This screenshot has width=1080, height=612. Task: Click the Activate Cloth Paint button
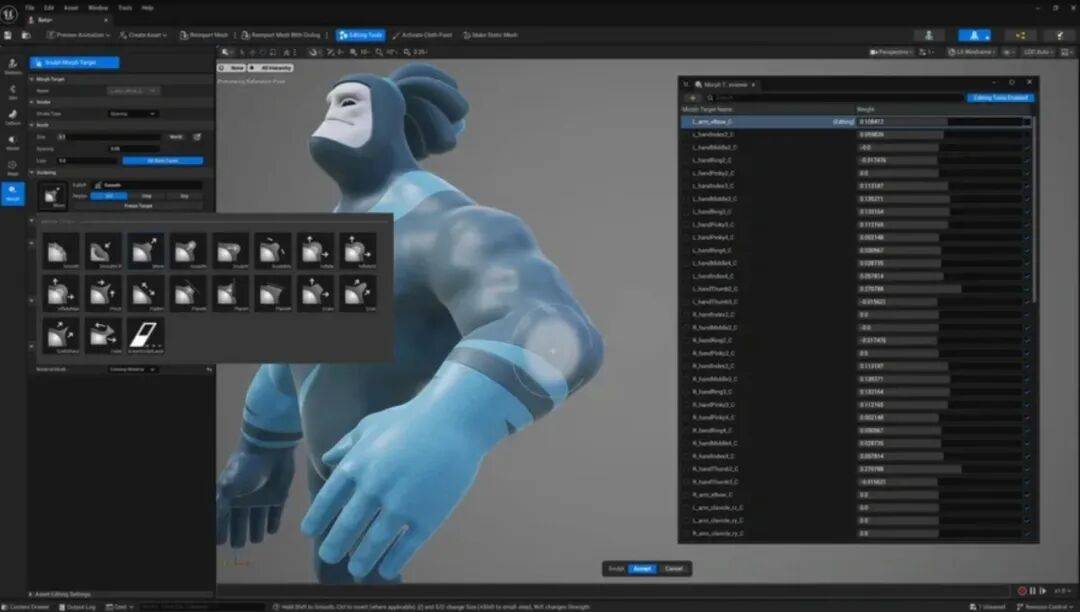click(422, 35)
